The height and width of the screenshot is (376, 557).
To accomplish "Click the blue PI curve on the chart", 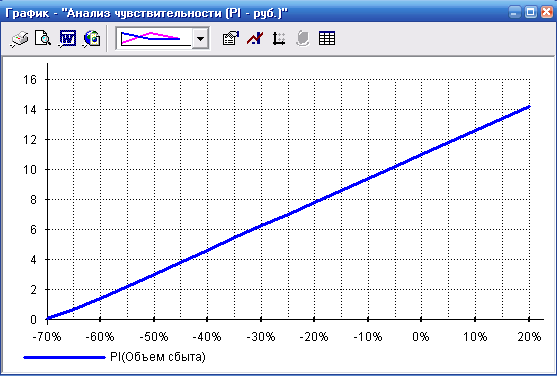I will (288, 214).
